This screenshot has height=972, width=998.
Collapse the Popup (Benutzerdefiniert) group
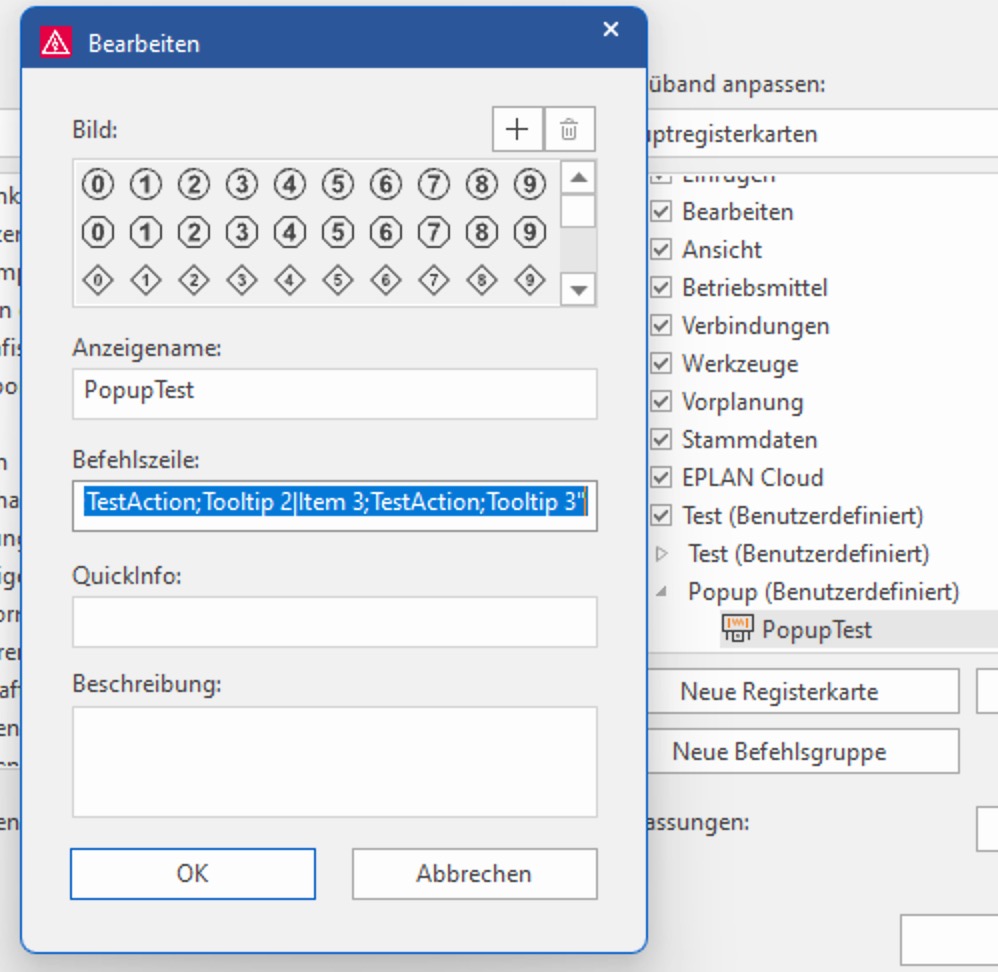pos(661,591)
